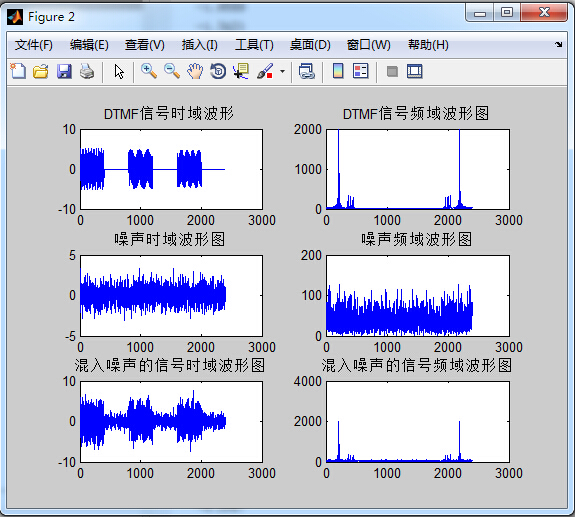Open the 插入(I) menu
This screenshot has height=517, width=575.
[200, 45]
